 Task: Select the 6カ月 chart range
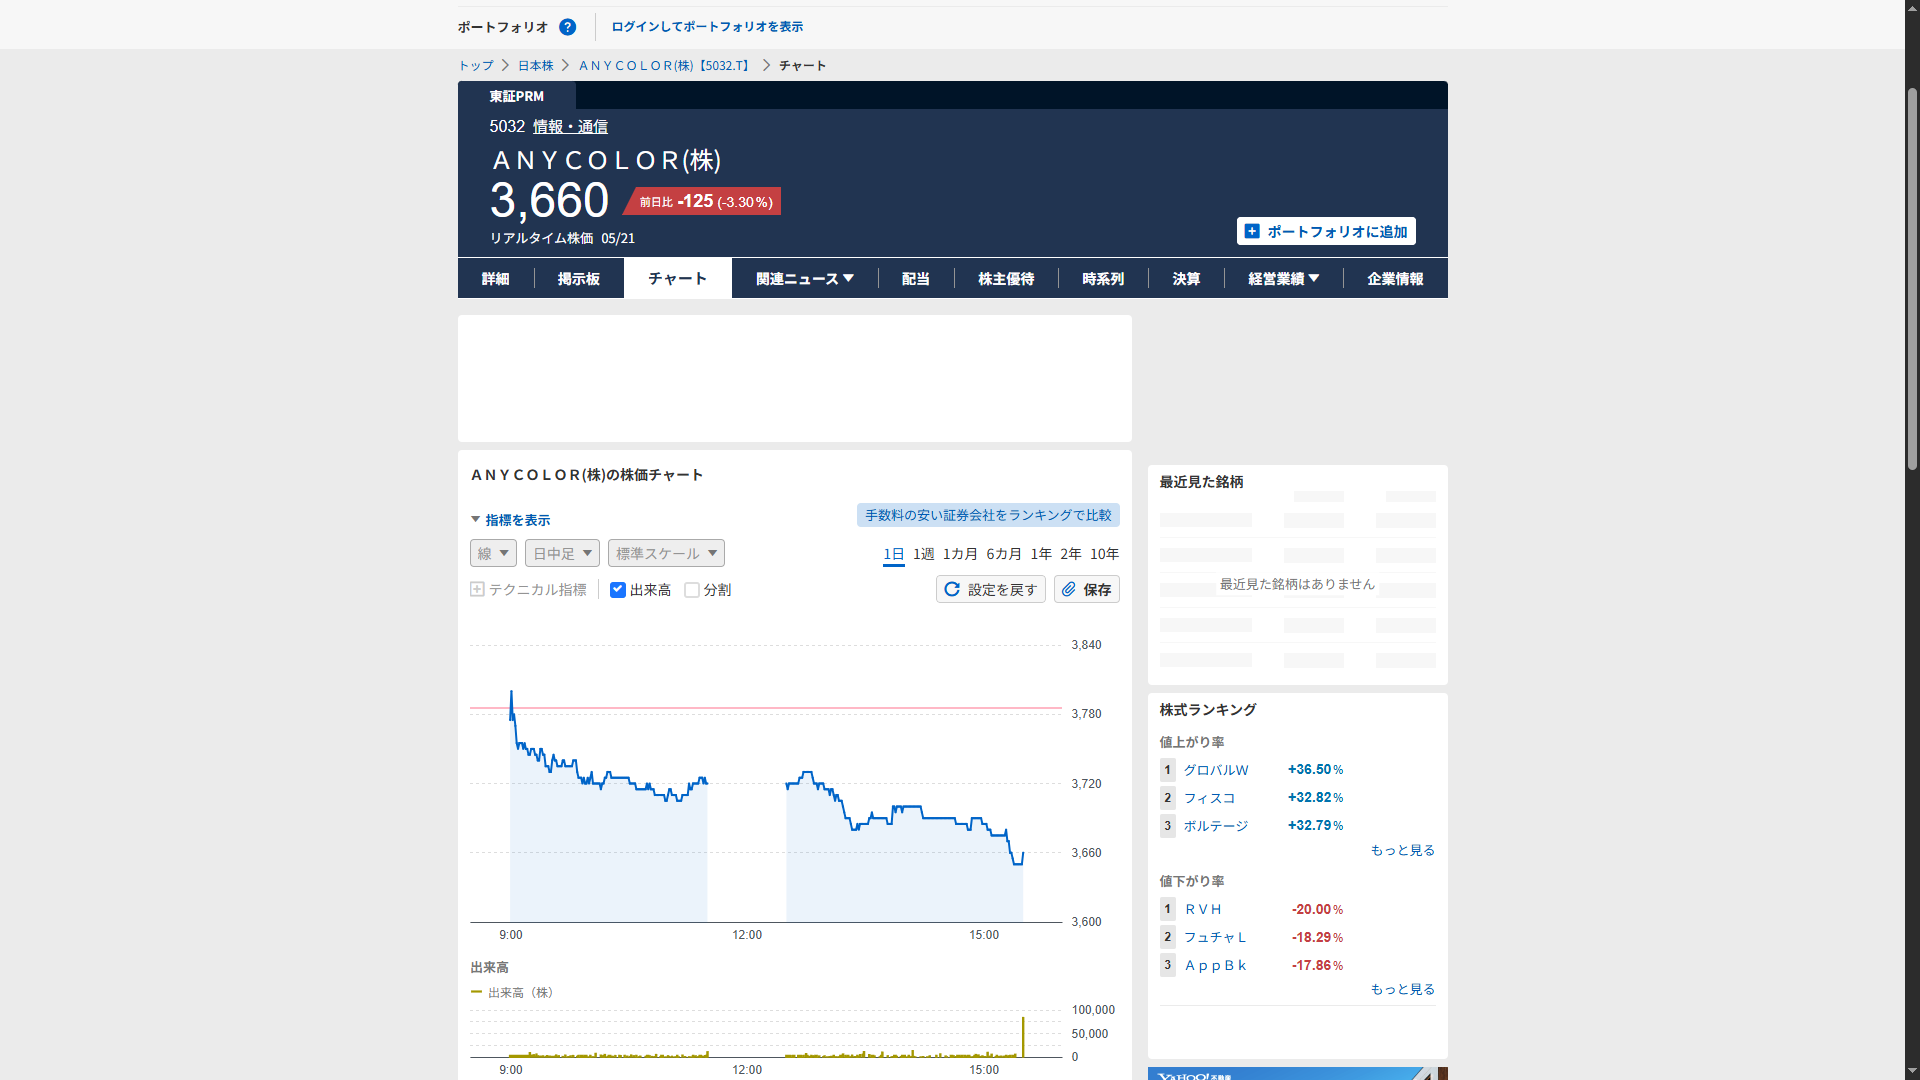coord(1003,554)
